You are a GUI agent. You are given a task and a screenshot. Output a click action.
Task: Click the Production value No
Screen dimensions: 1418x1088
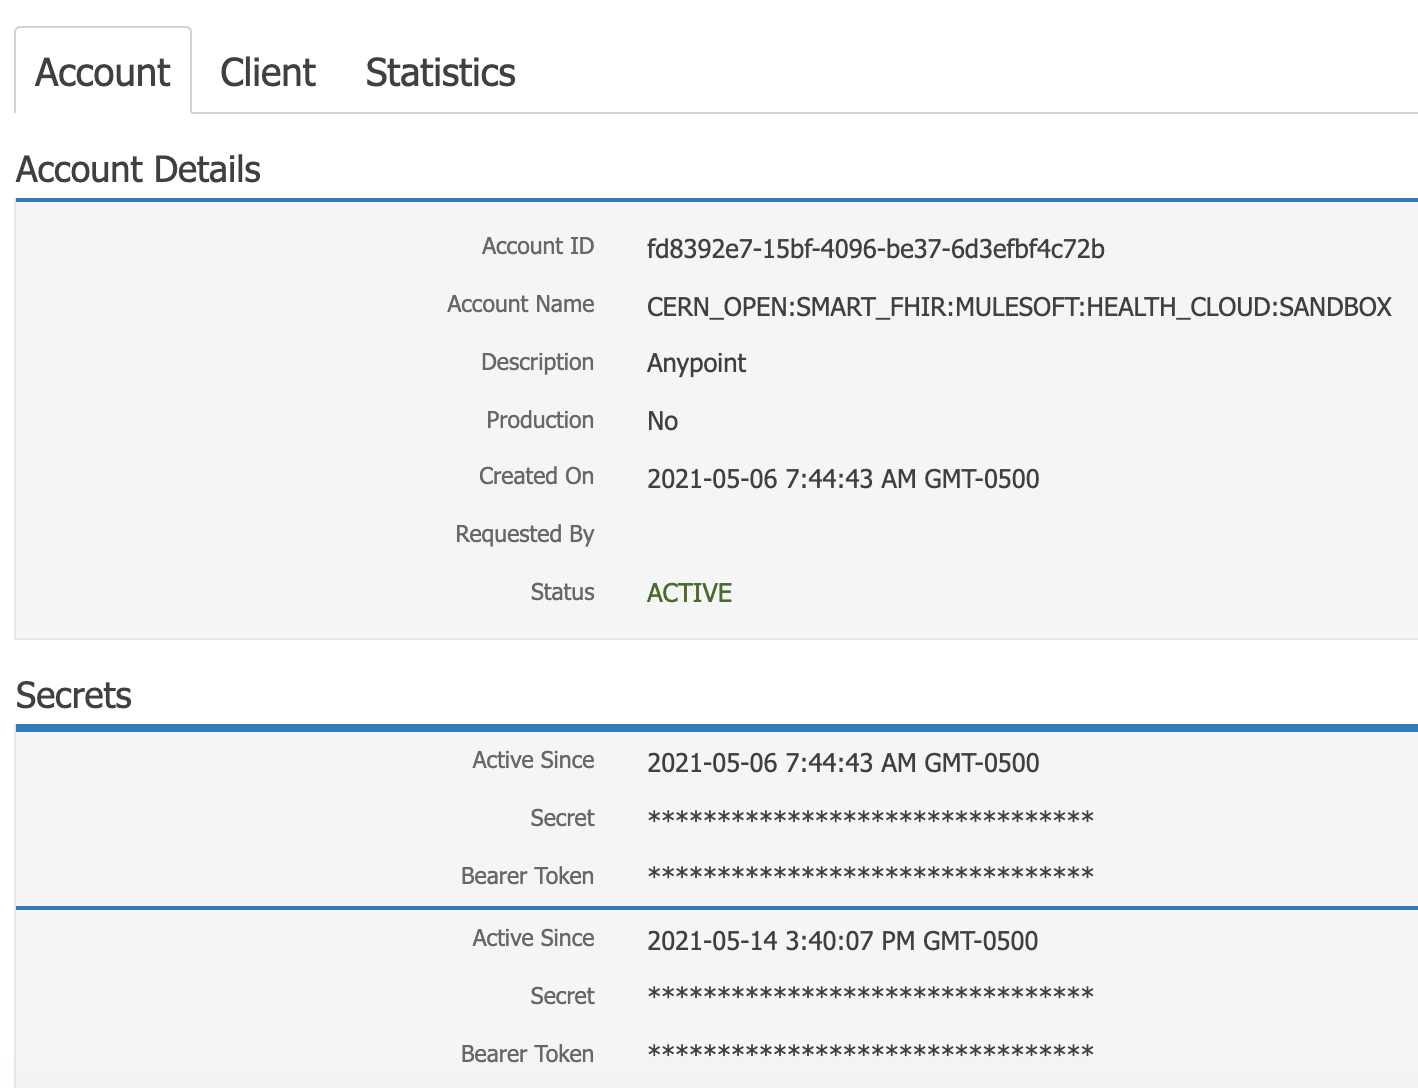click(x=662, y=420)
